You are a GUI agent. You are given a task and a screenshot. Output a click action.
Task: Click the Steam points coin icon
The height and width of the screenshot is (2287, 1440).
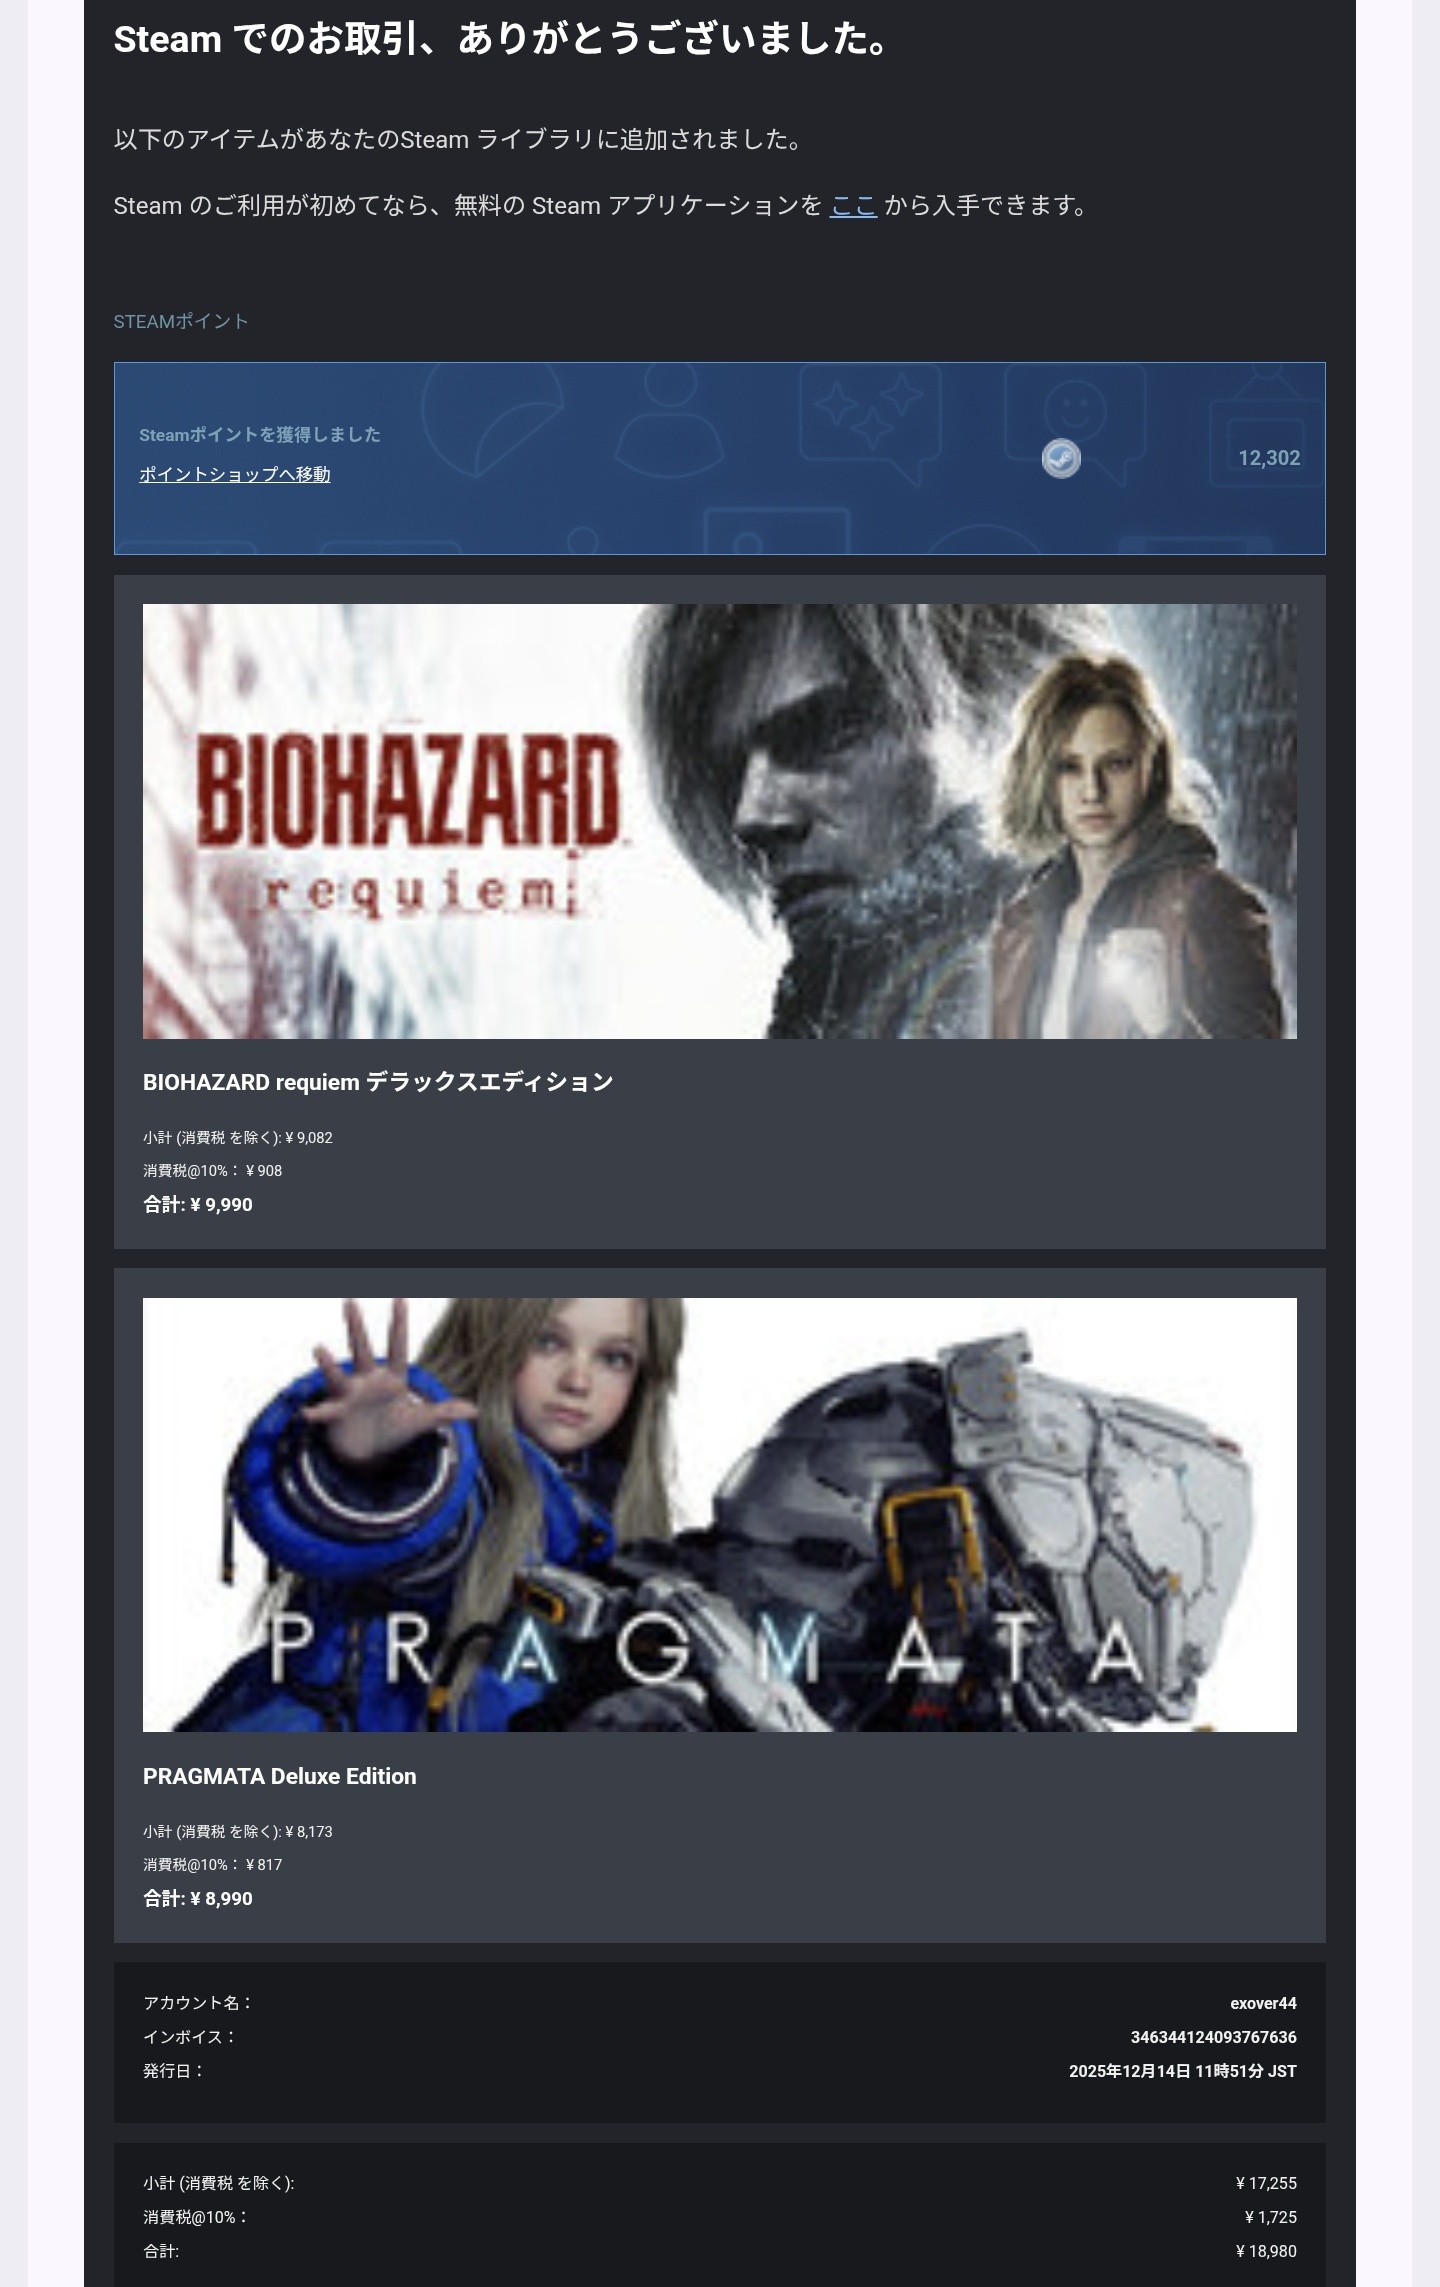[1061, 459]
